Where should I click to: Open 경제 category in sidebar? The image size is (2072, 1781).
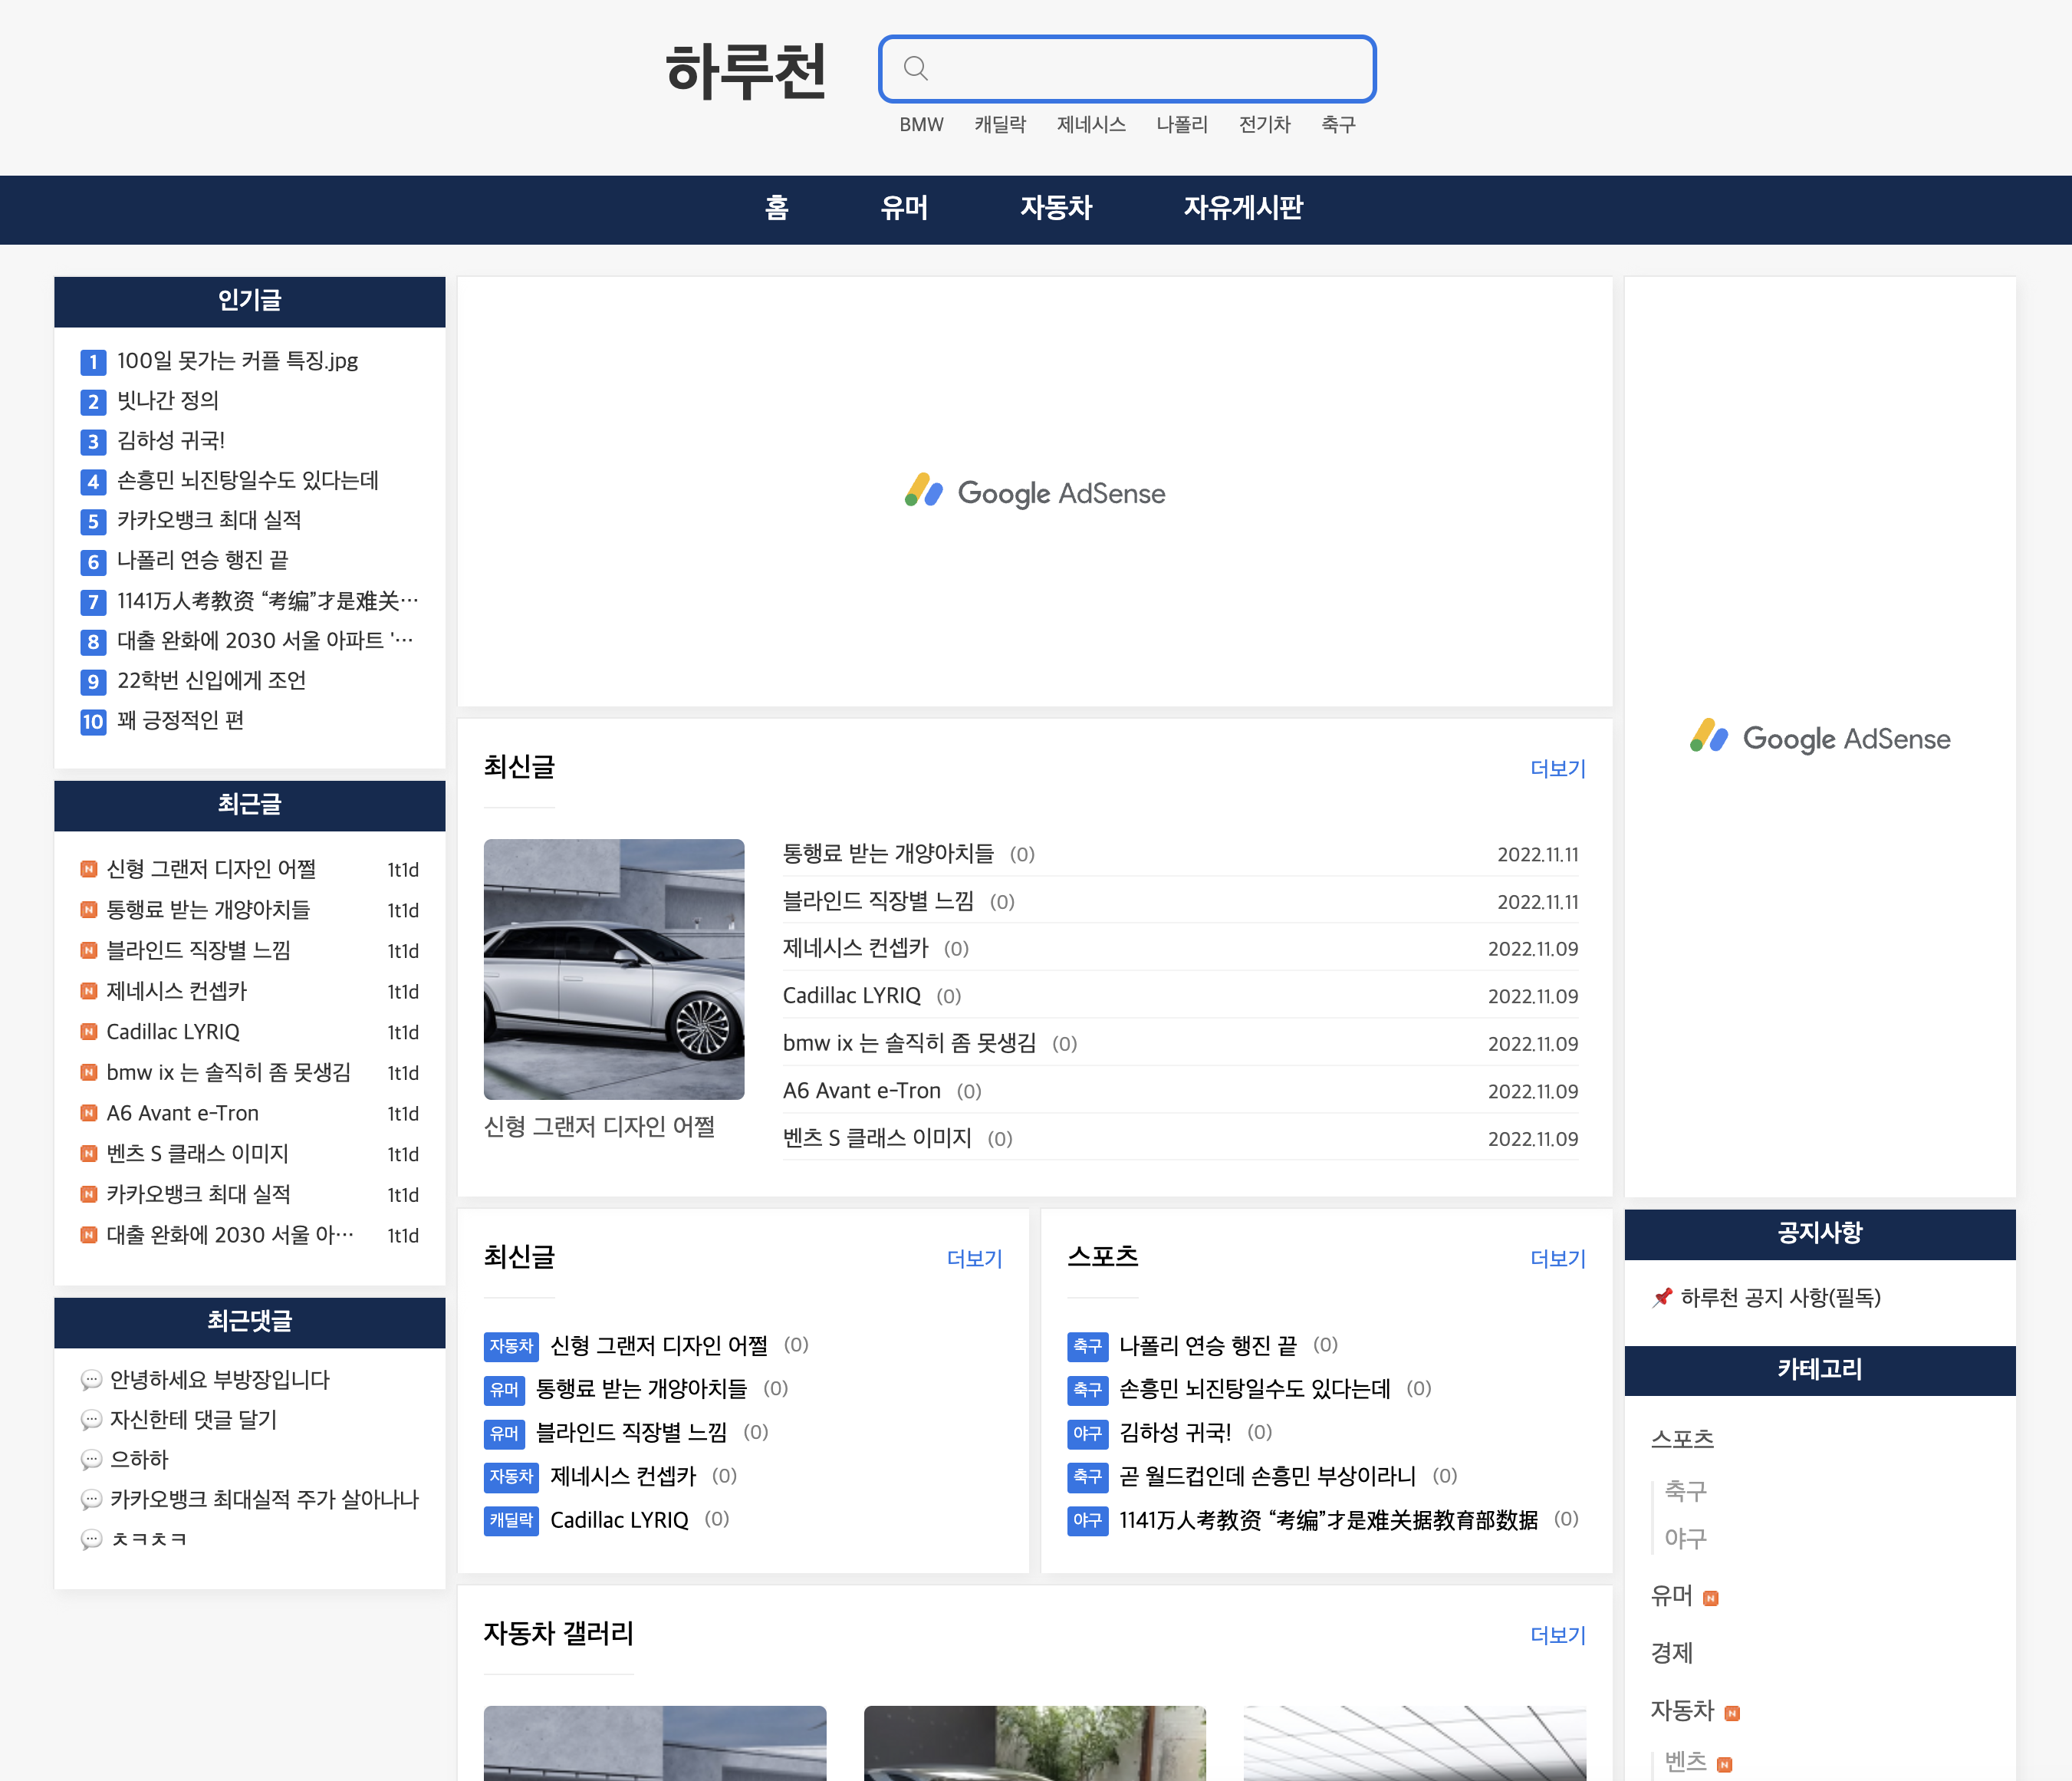(x=1671, y=1653)
